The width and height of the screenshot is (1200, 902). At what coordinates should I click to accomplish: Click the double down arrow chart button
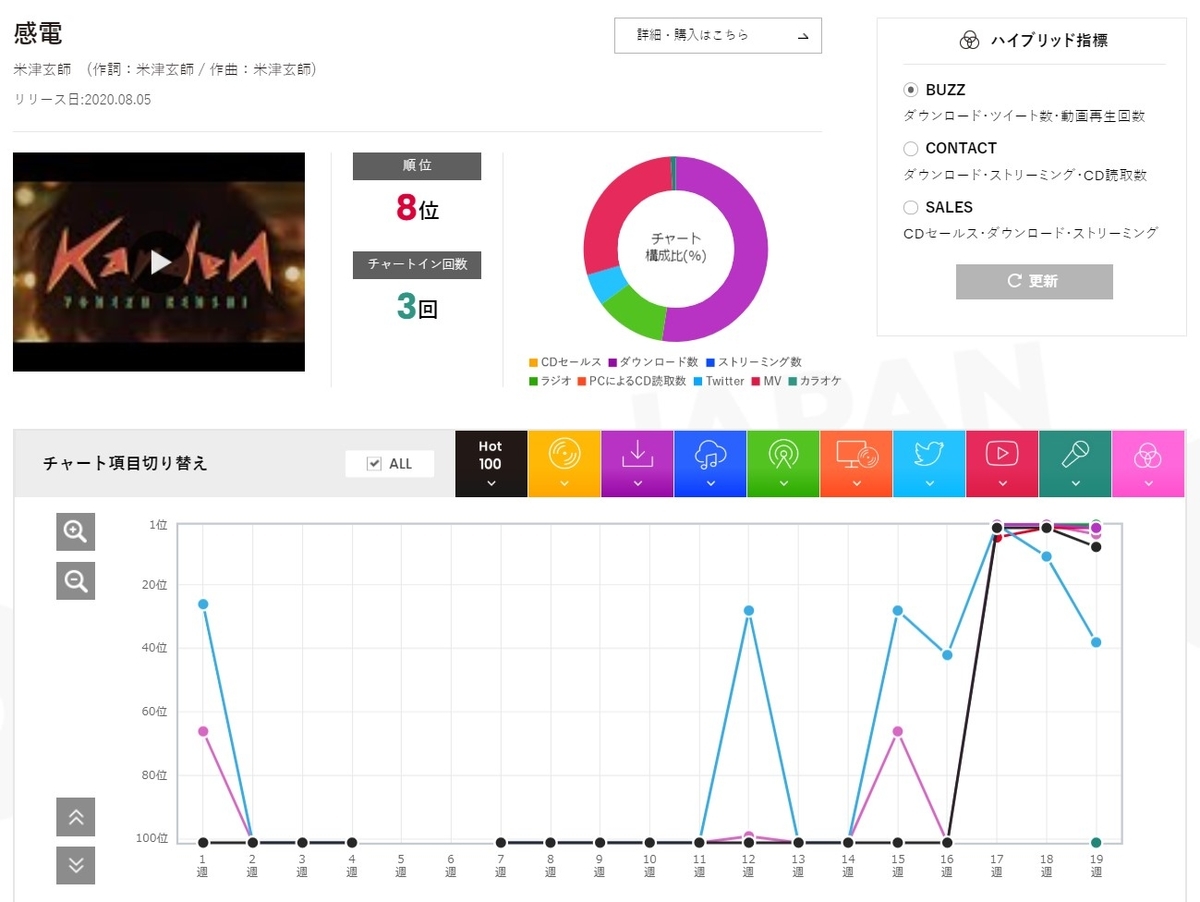tap(75, 866)
